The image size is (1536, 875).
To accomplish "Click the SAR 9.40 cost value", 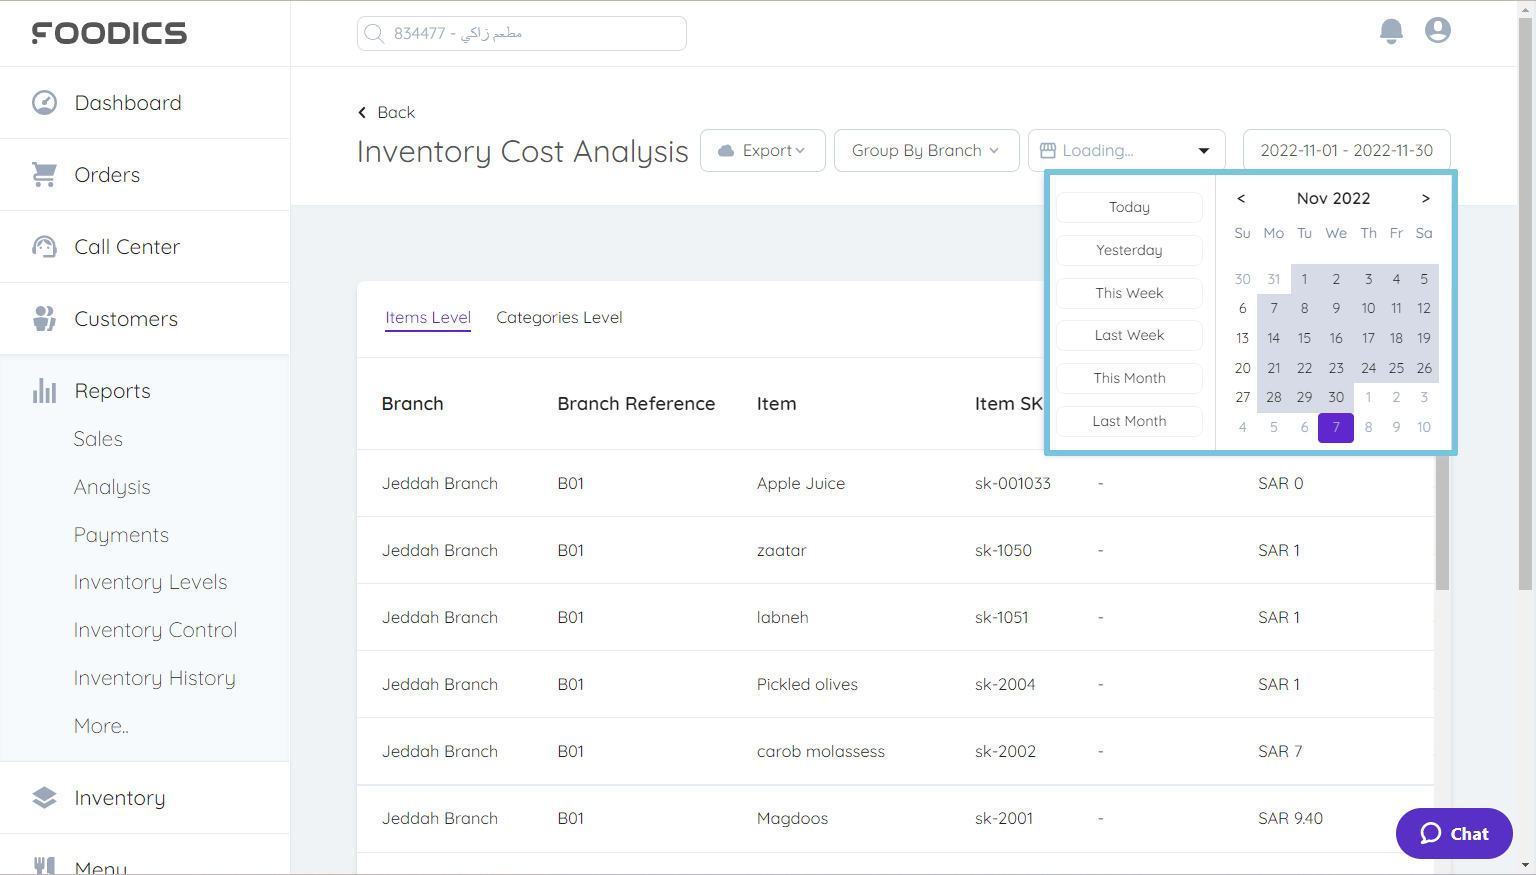I will (1290, 818).
